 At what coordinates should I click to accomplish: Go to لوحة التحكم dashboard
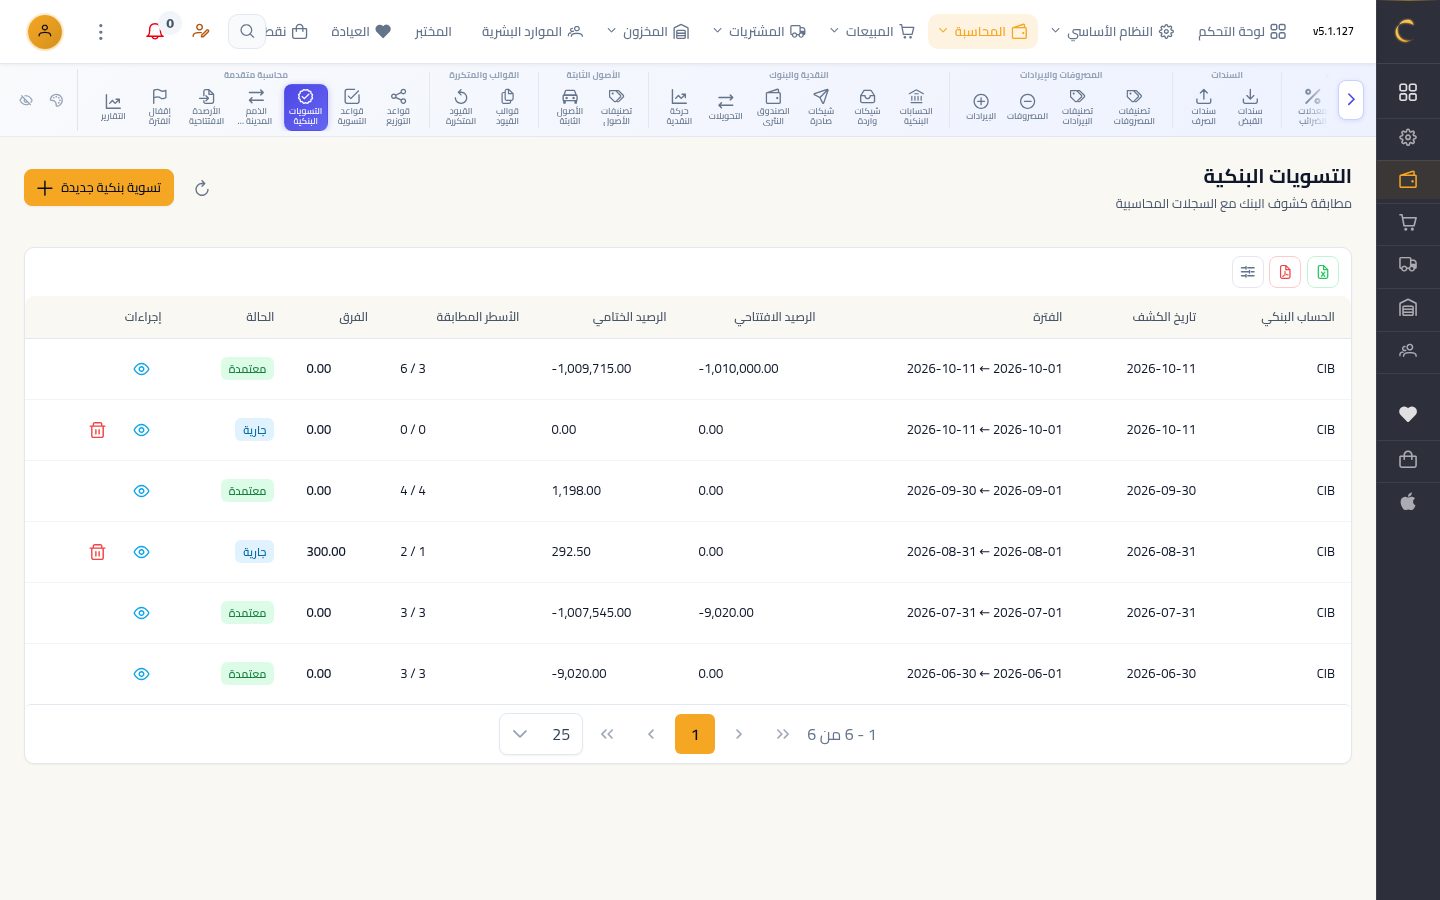tap(1242, 32)
